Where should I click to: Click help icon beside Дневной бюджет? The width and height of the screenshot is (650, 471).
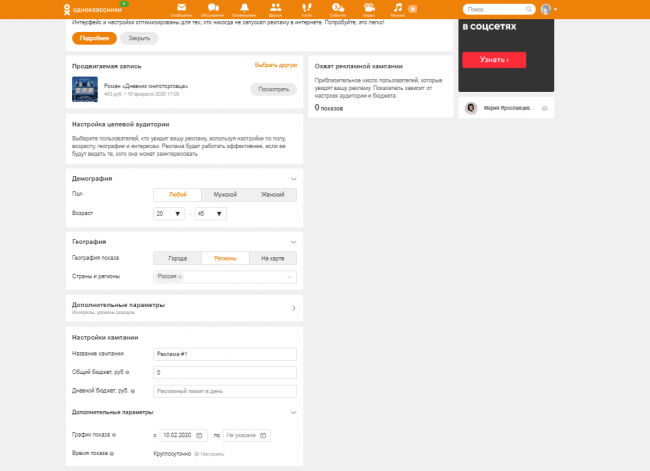[133, 391]
